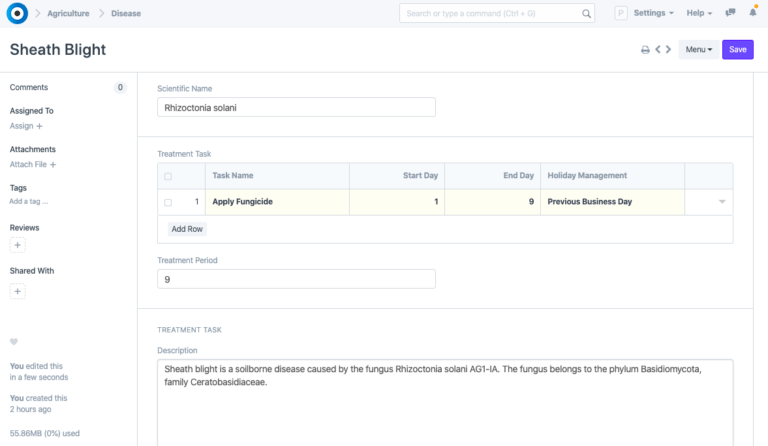Expand the Apply Fungicide row edit arrow
768x446 pixels.
722,202
